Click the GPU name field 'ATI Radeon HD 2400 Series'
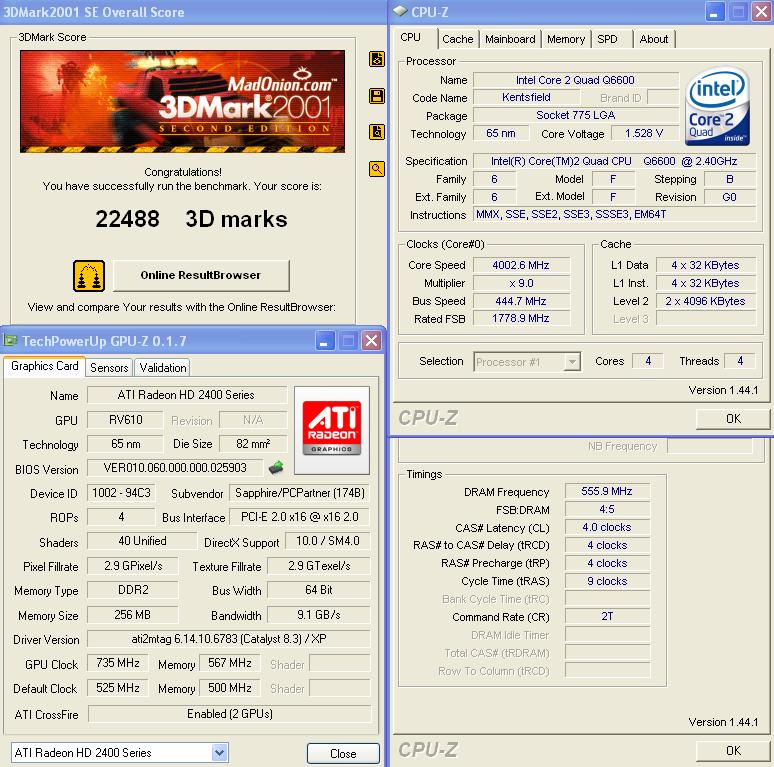The width and height of the screenshot is (774, 767). 186,395
